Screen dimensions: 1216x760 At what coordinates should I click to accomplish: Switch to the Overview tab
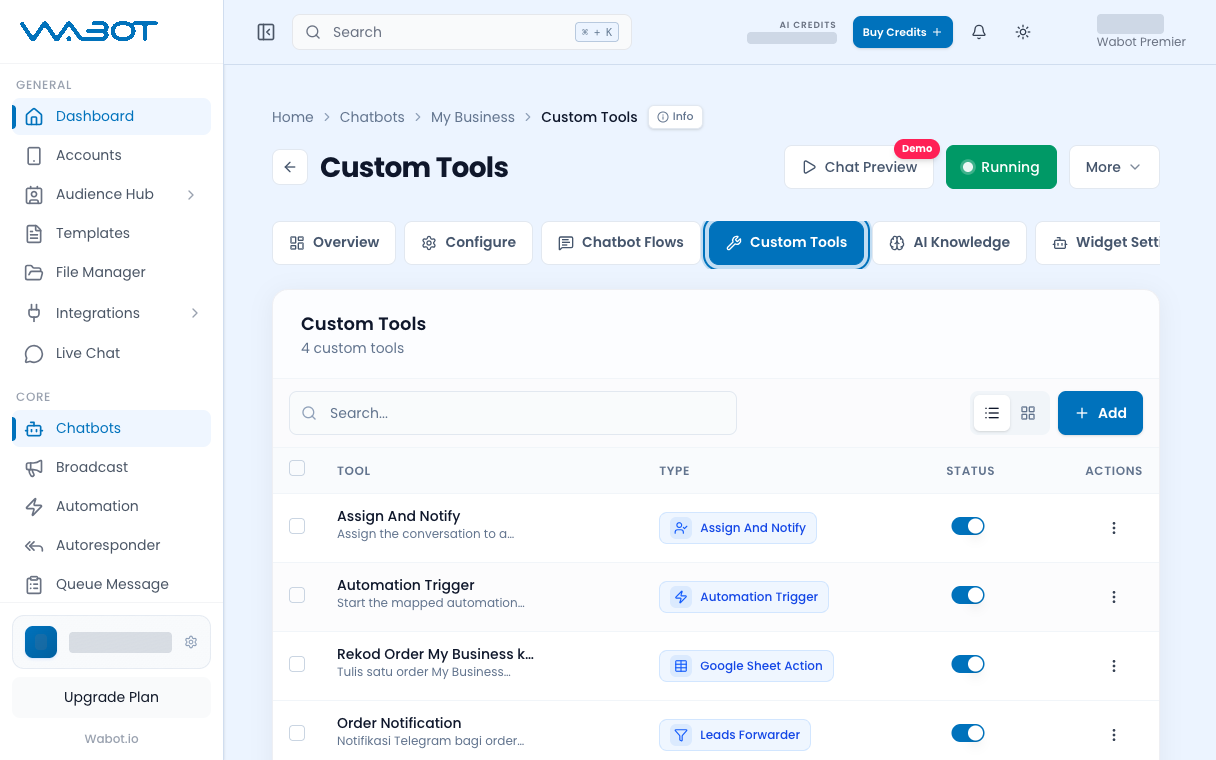[334, 243]
